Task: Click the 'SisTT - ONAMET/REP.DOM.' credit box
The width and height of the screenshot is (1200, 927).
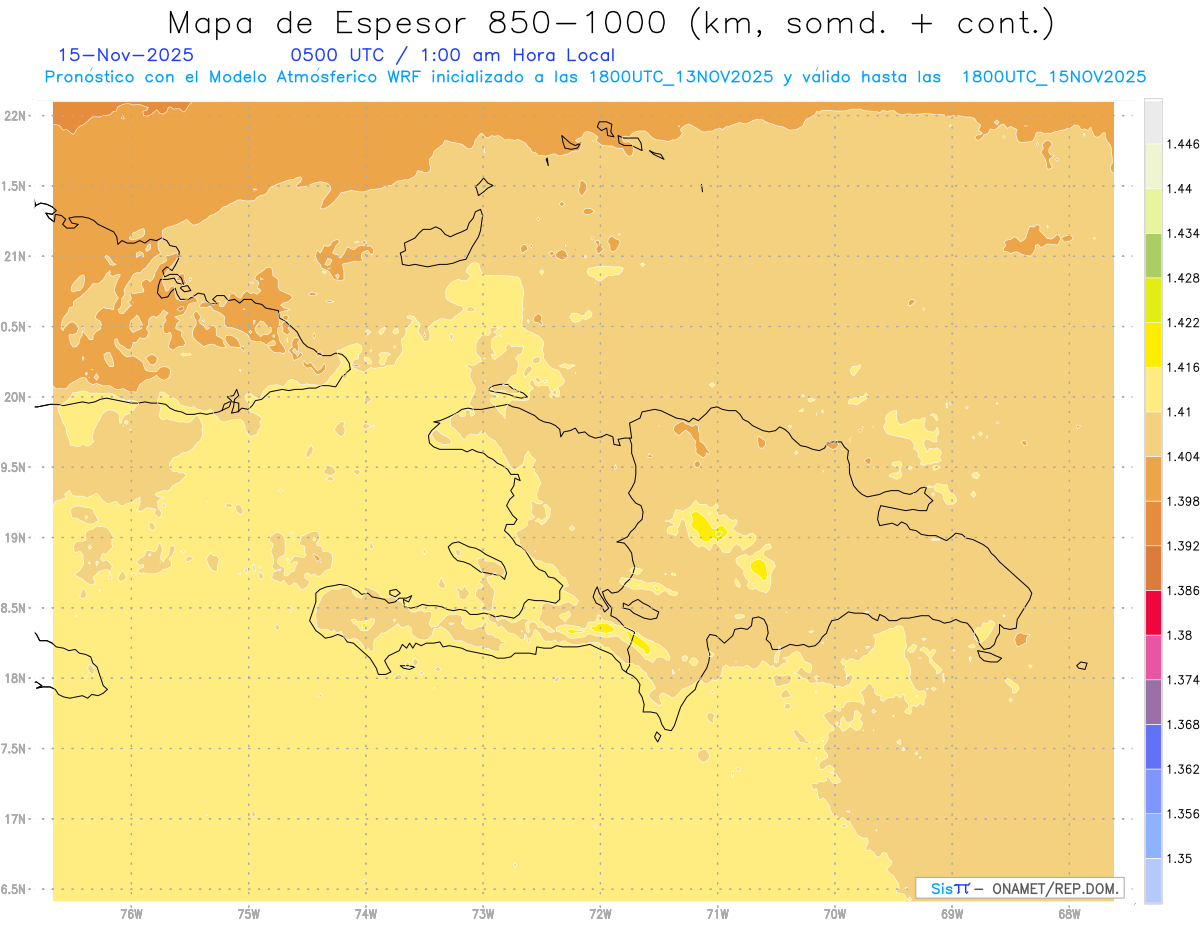Action: [x=1020, y=888]
